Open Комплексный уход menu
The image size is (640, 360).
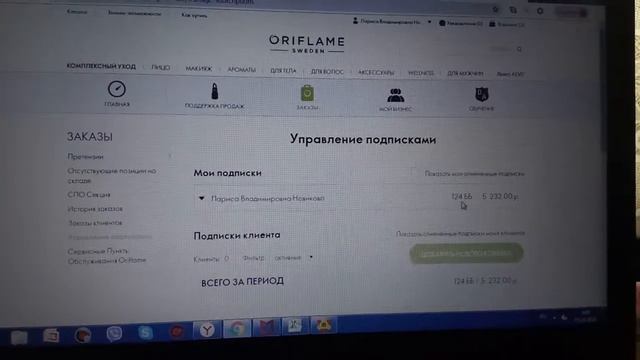point(101,66)
